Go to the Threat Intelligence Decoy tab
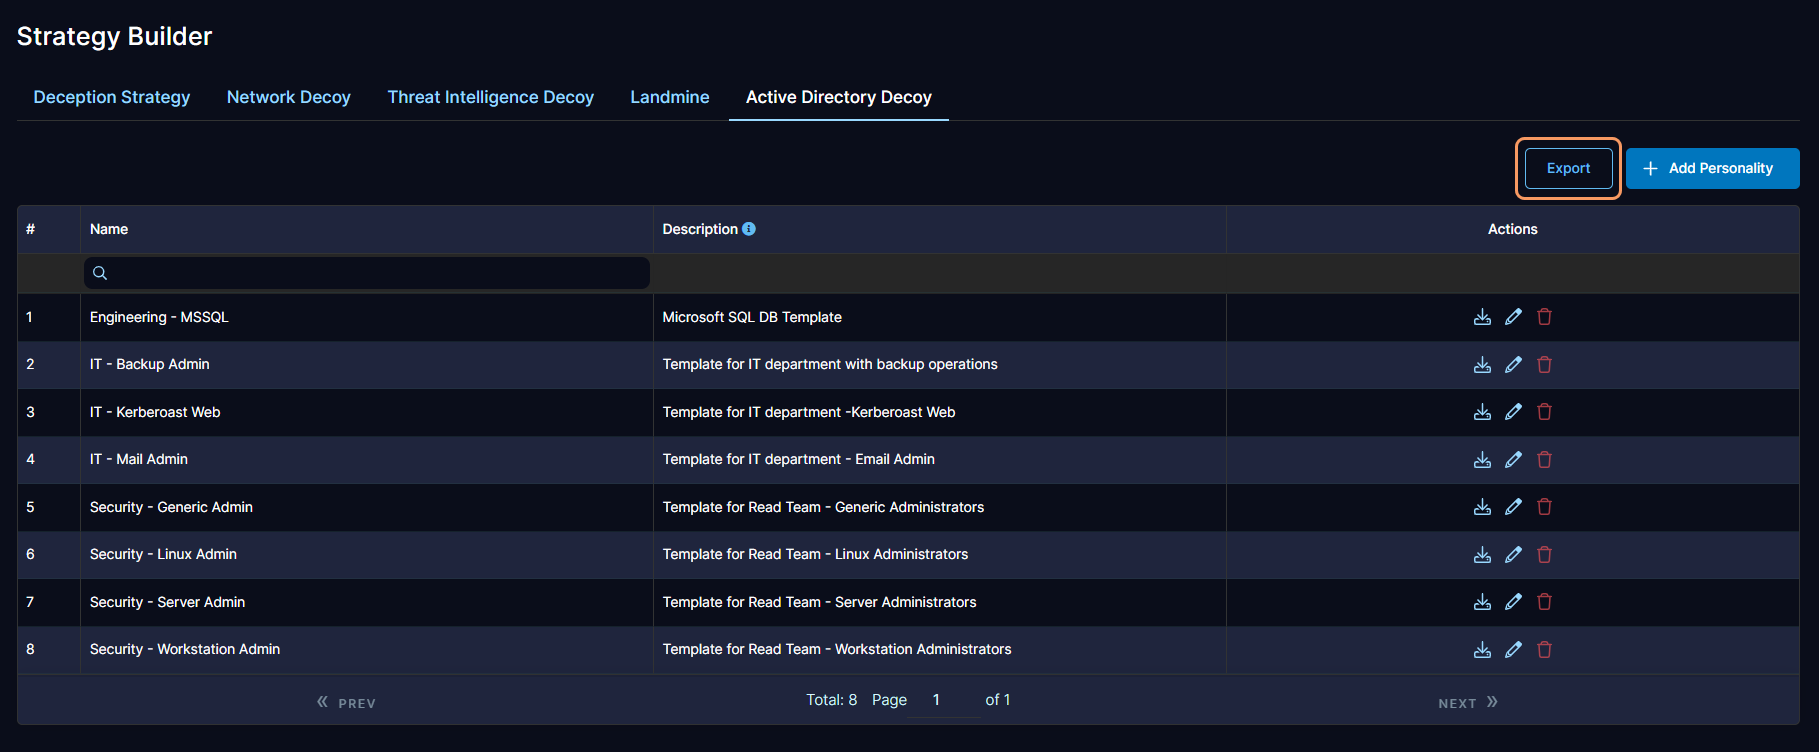Screen dimensions: 1819x752 pyautogui.click(x=490, y=97)
